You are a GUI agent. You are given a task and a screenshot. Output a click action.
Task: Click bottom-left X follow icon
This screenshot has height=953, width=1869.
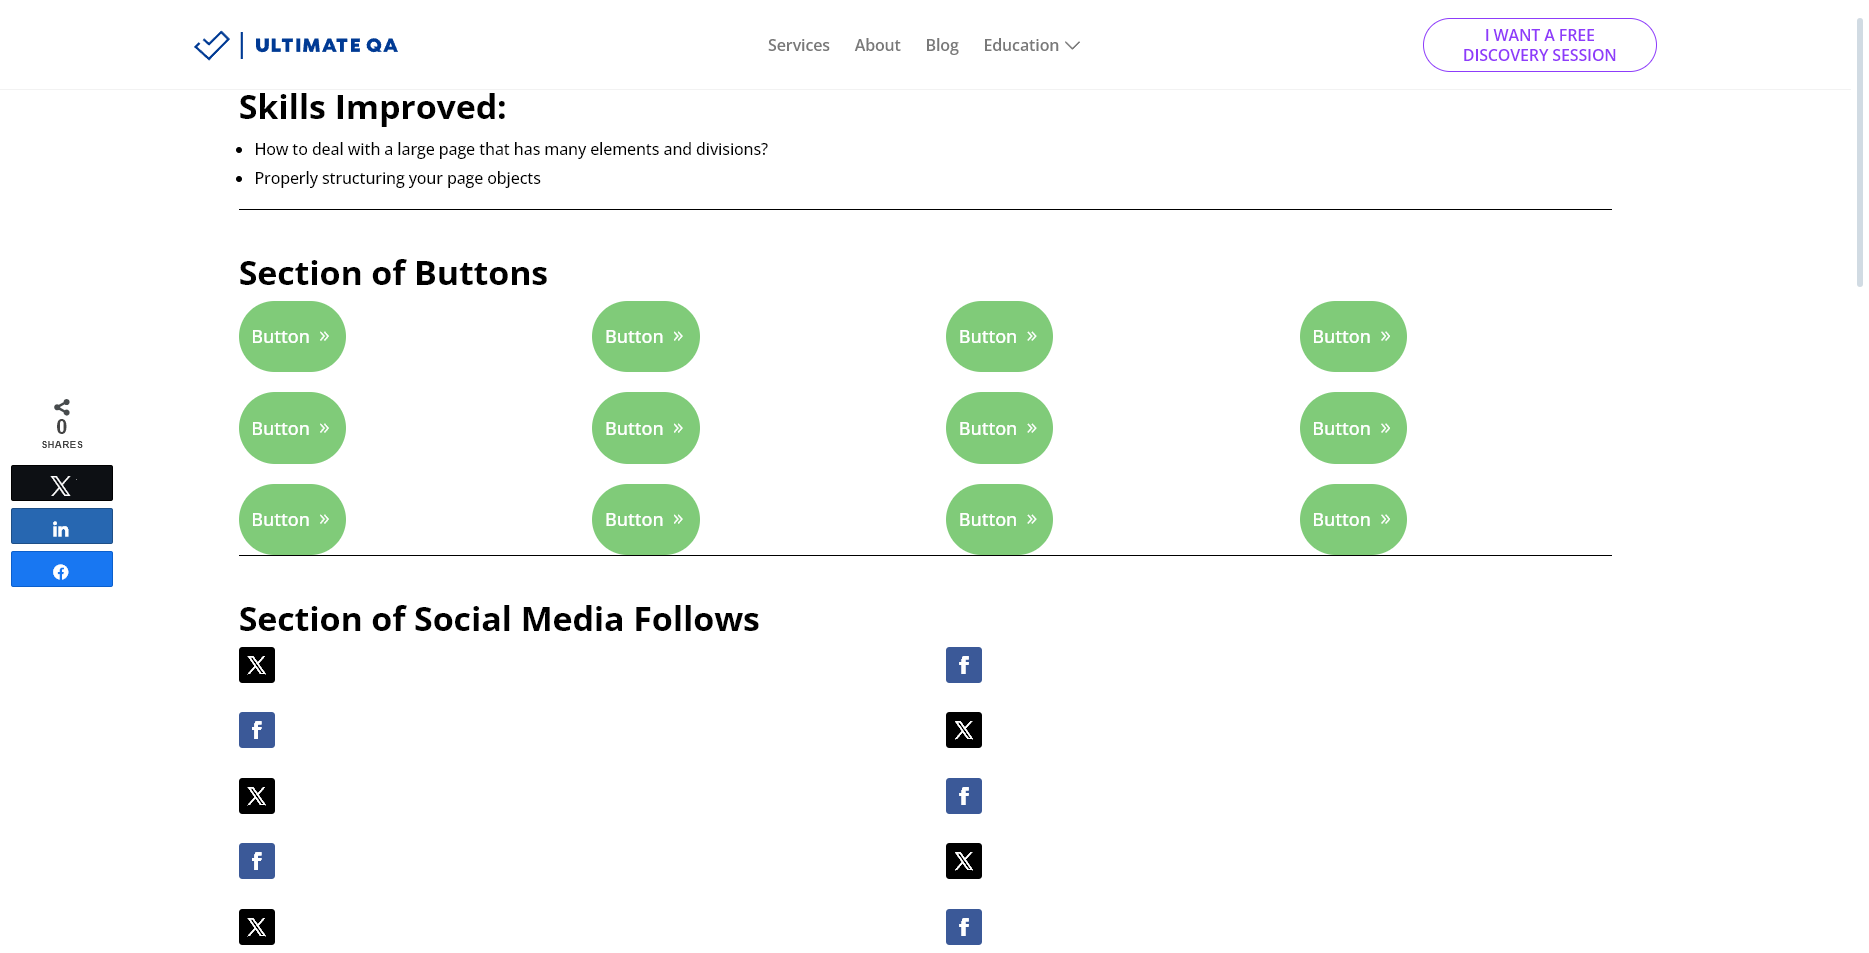point(257,927)
